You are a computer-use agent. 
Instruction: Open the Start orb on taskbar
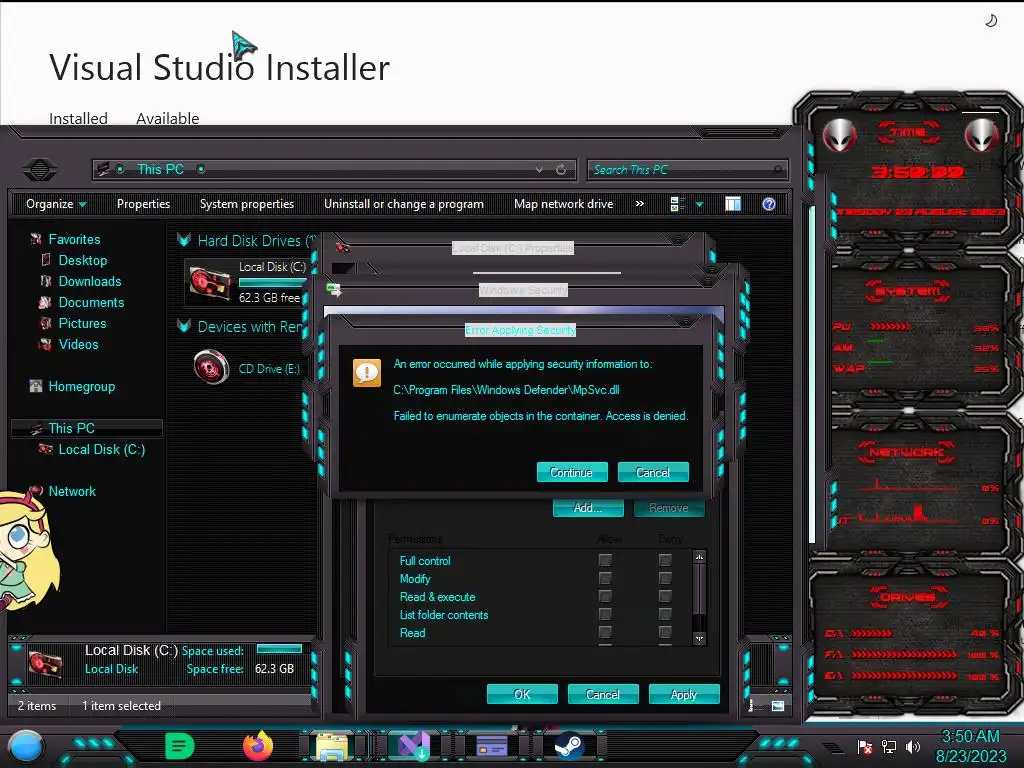[x=26, y=746]
